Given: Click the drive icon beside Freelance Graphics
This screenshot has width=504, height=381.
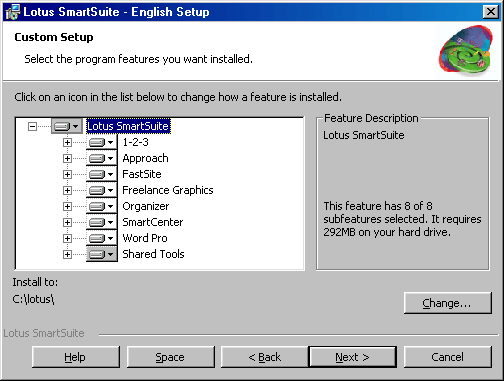Looking at the screenshot, I should [x=102, y=190].
